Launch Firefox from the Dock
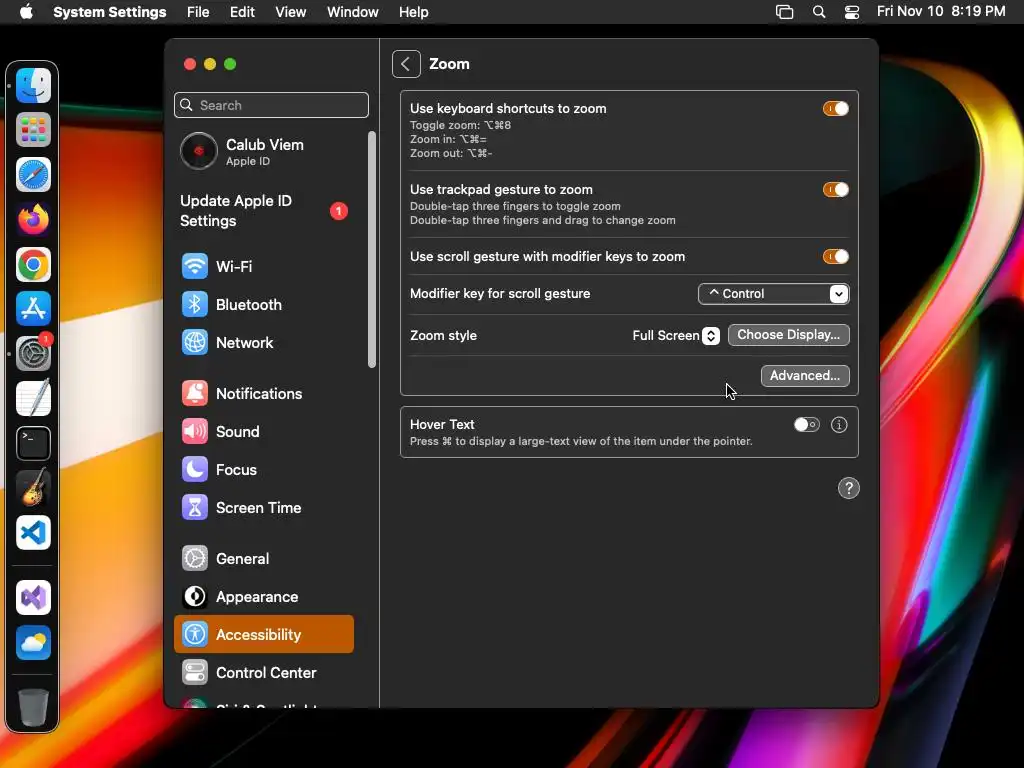The width and height of the screenshot is (1024, 768). pos(33,219)
